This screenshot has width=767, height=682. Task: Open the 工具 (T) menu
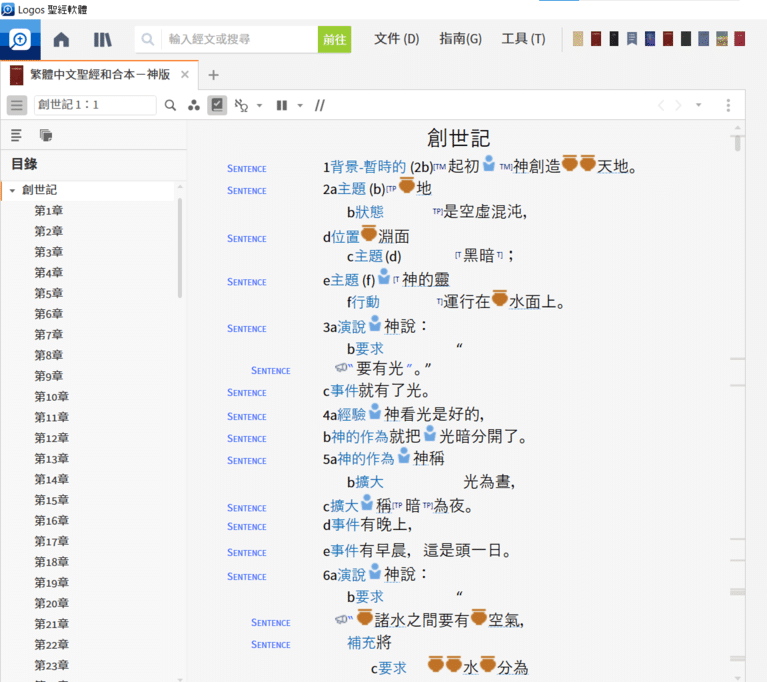(523, 39)
